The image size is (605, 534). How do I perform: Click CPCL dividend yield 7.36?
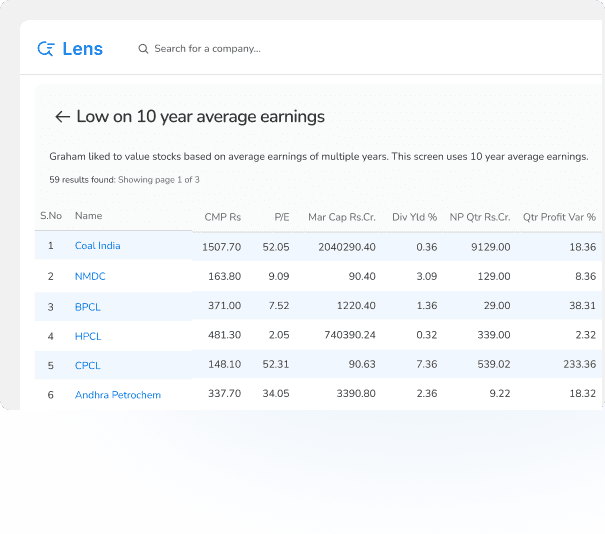427,364
